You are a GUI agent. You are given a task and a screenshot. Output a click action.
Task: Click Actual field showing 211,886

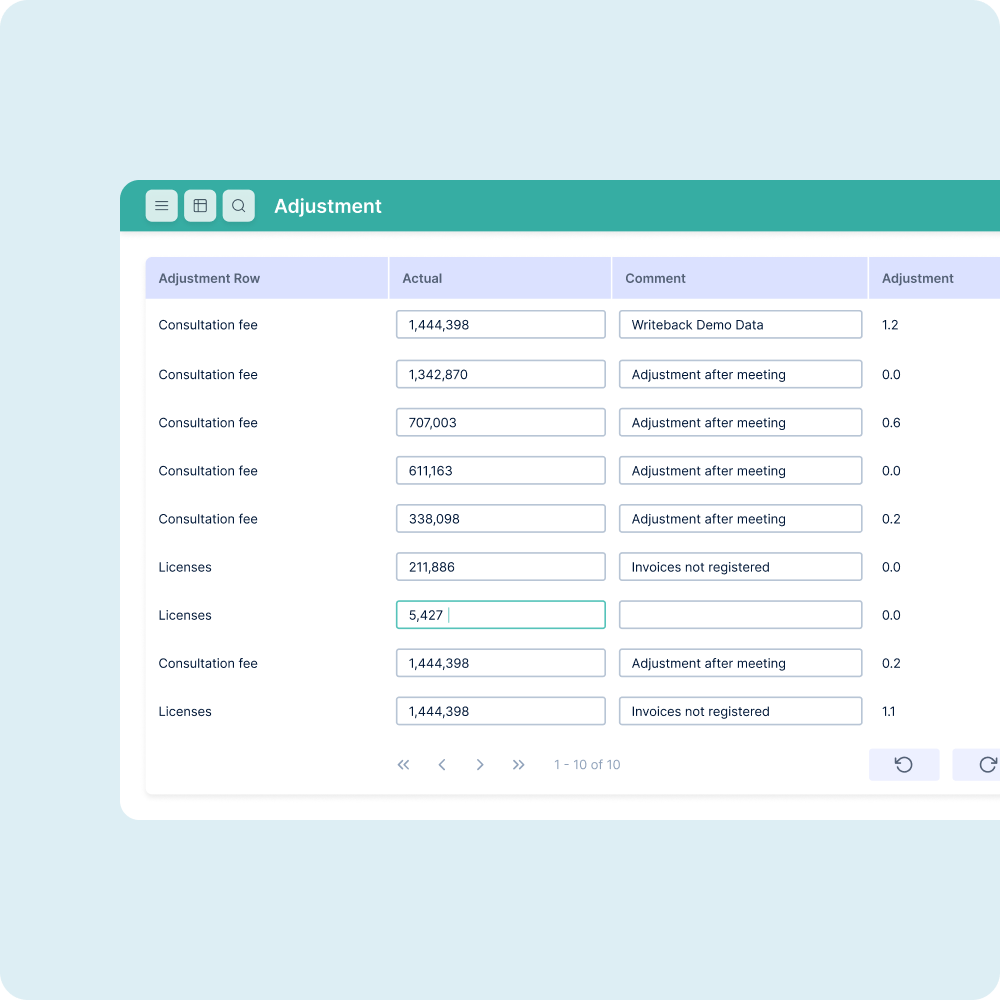(x=500, y=567)
